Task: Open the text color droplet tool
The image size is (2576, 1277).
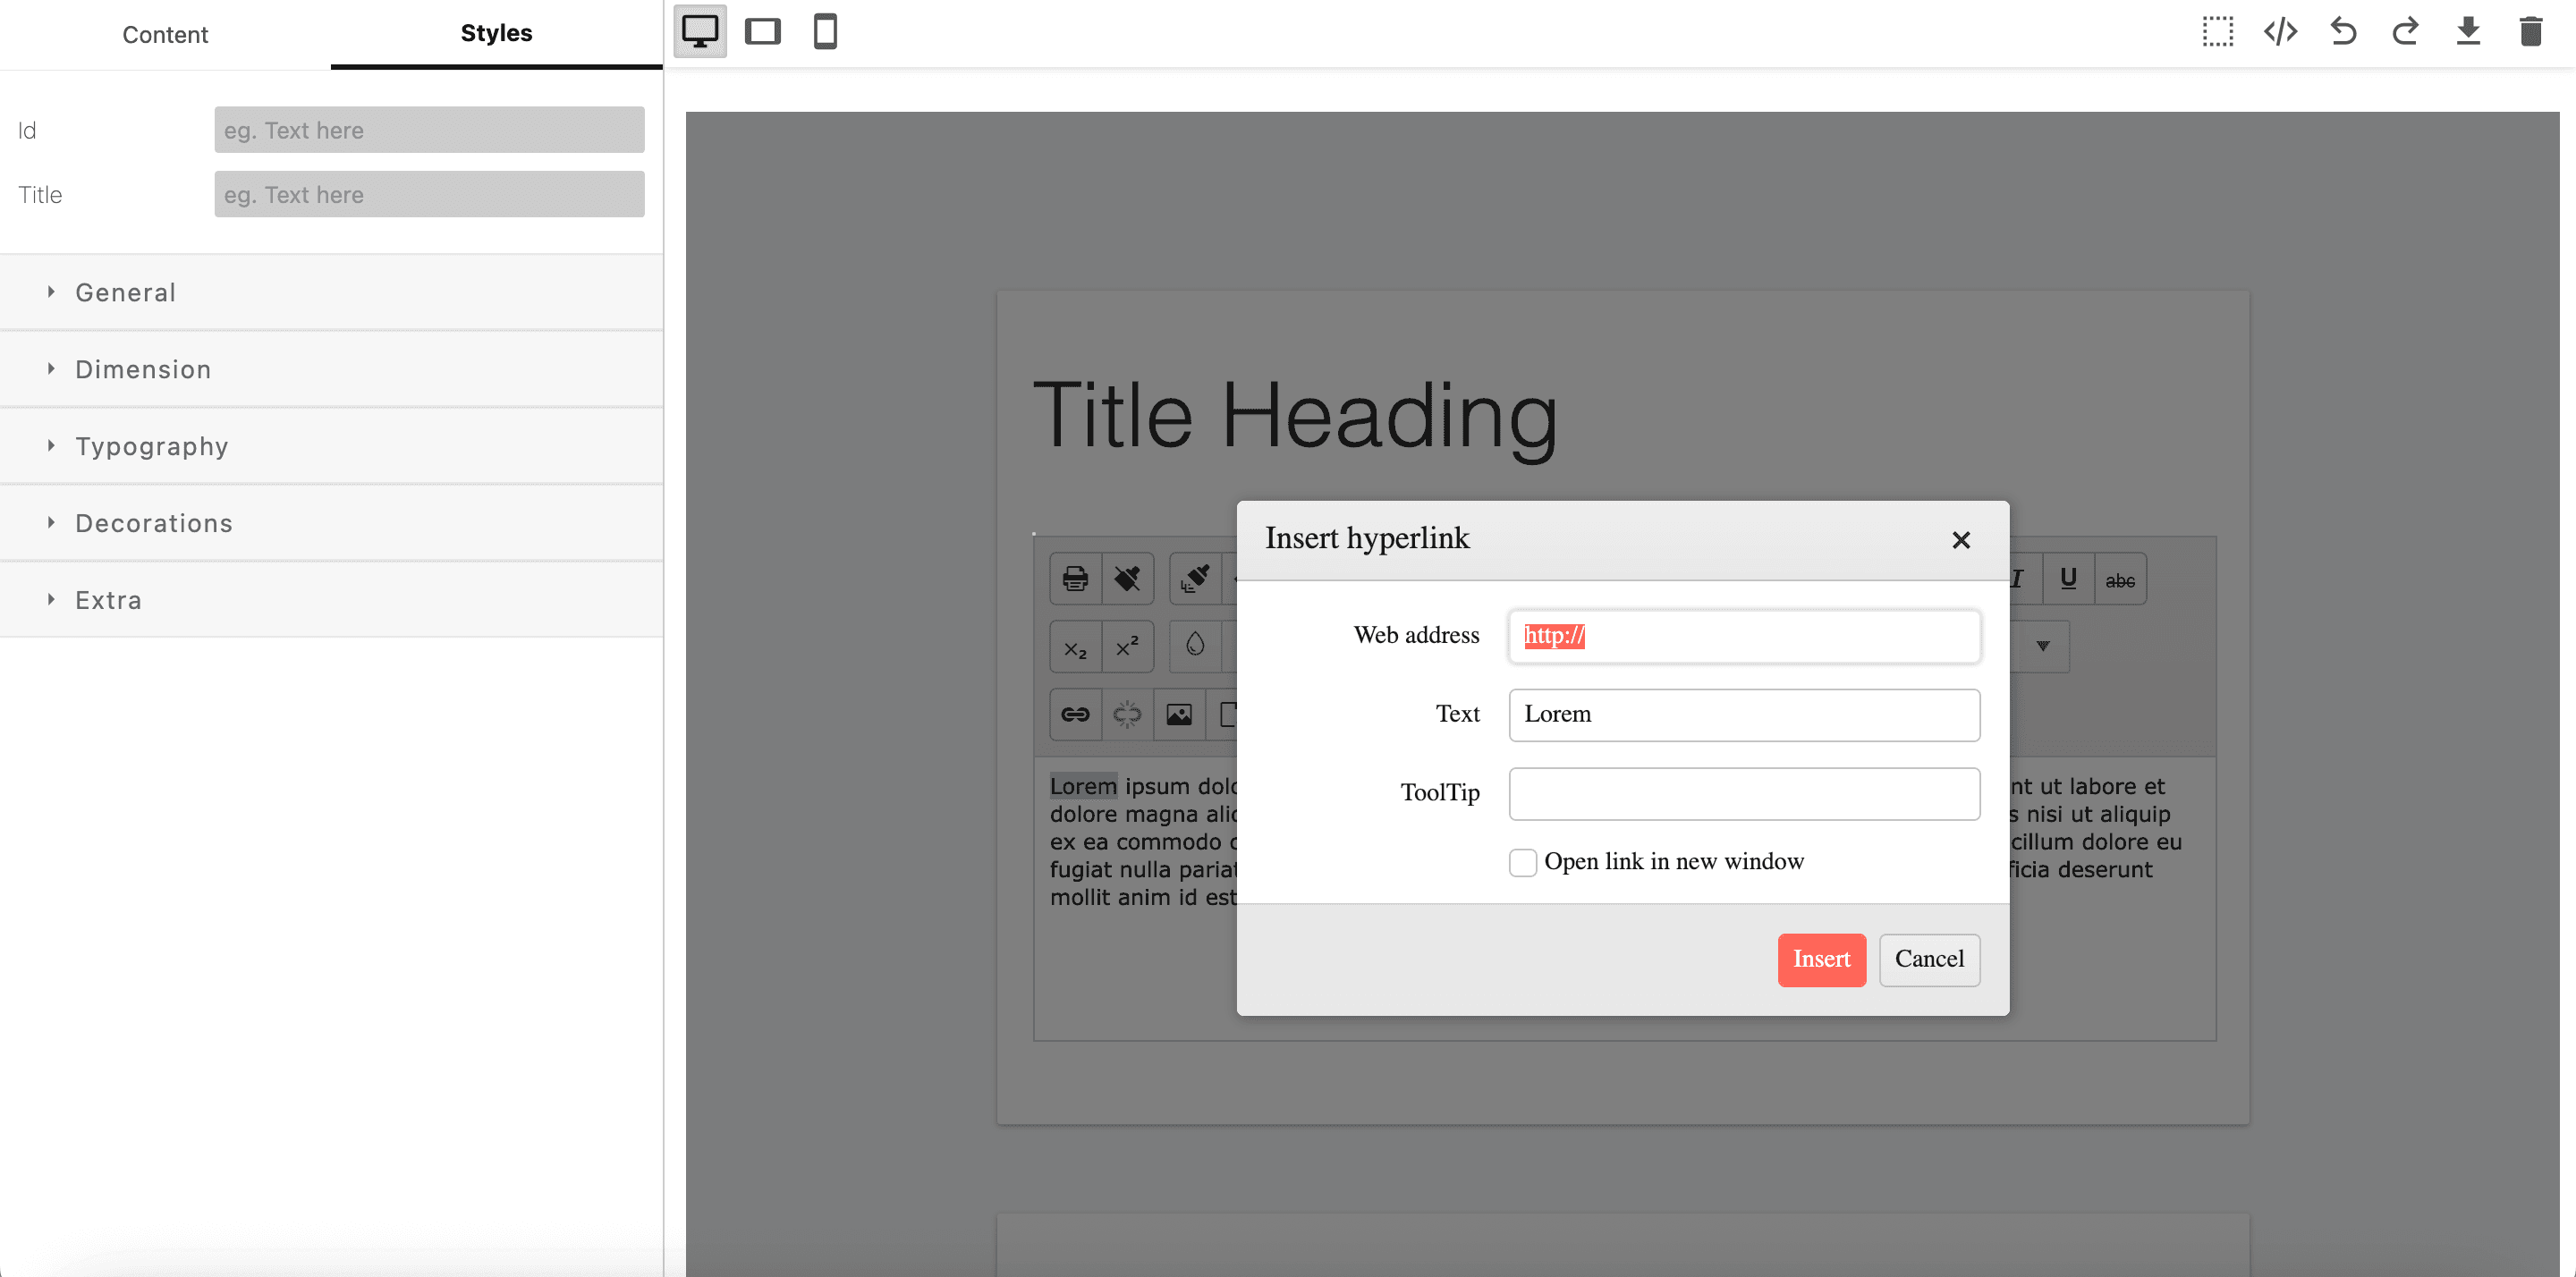Action: (1195, 645)
